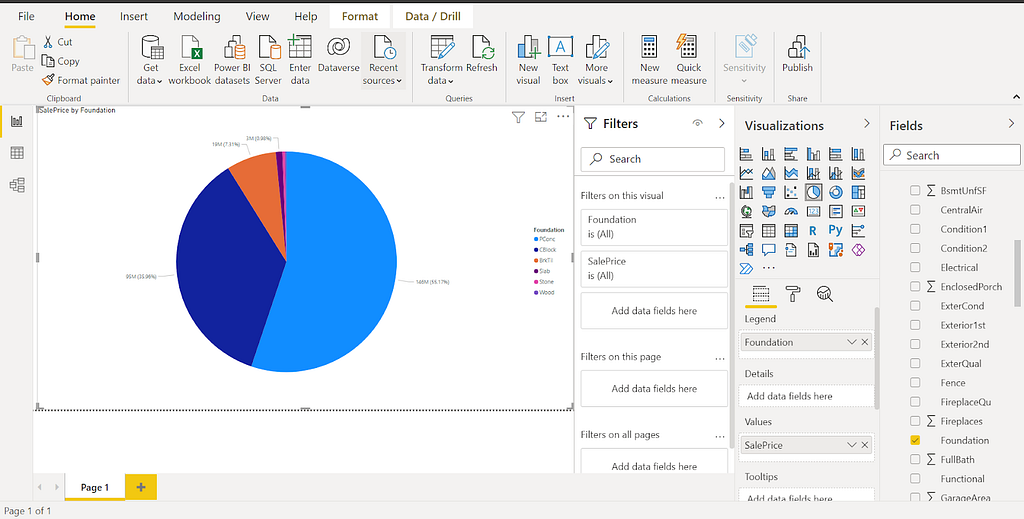Pick the Card (123) visualization

[x=813, y=211]
